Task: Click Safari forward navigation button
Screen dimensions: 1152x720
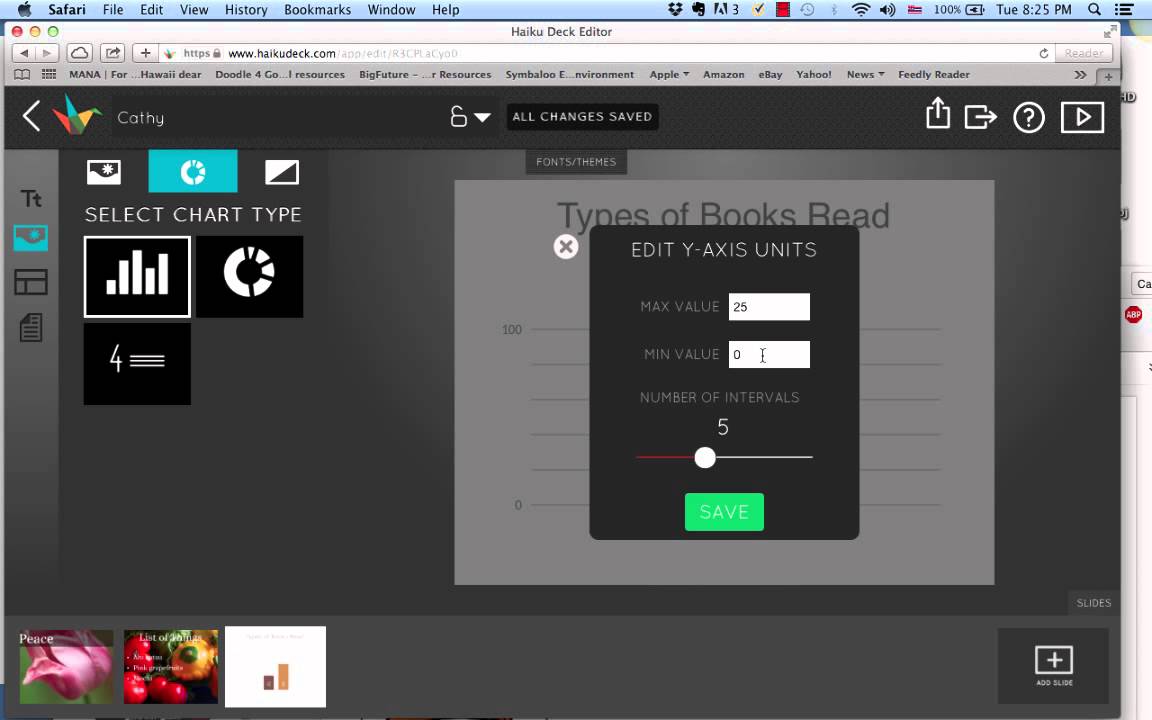Action: click(47, 53)
